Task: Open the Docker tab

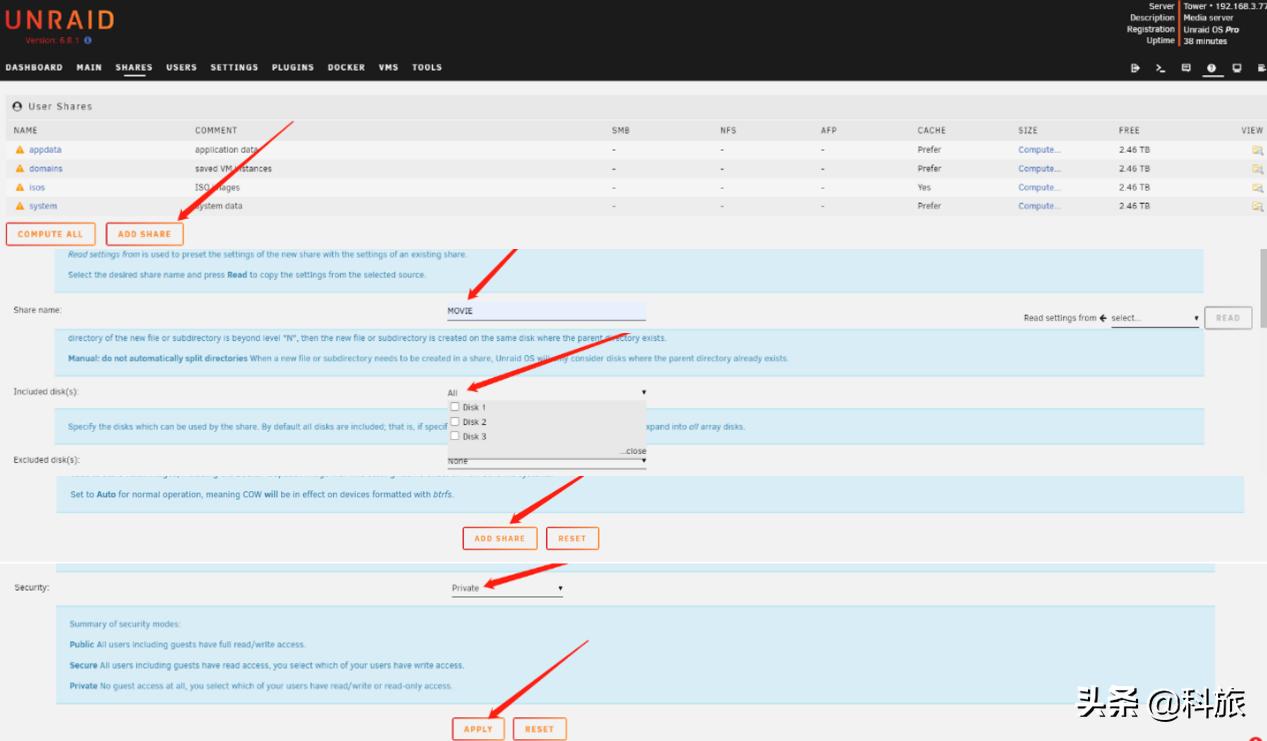Action: [346, 68]
